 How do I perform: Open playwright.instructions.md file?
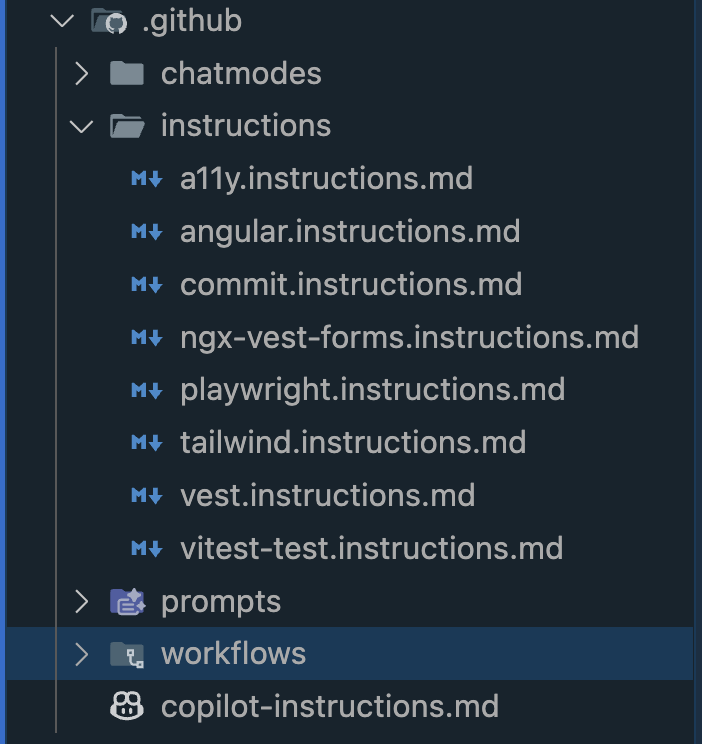click(373, 390)
